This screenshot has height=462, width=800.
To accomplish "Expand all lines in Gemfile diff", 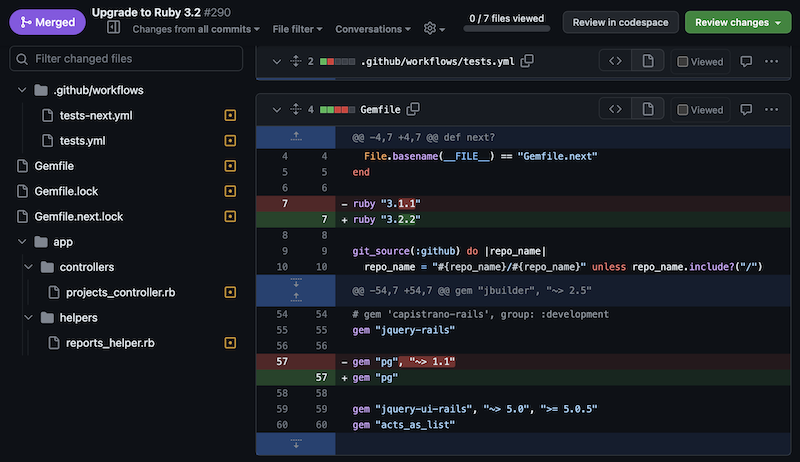I will point(296,109).
